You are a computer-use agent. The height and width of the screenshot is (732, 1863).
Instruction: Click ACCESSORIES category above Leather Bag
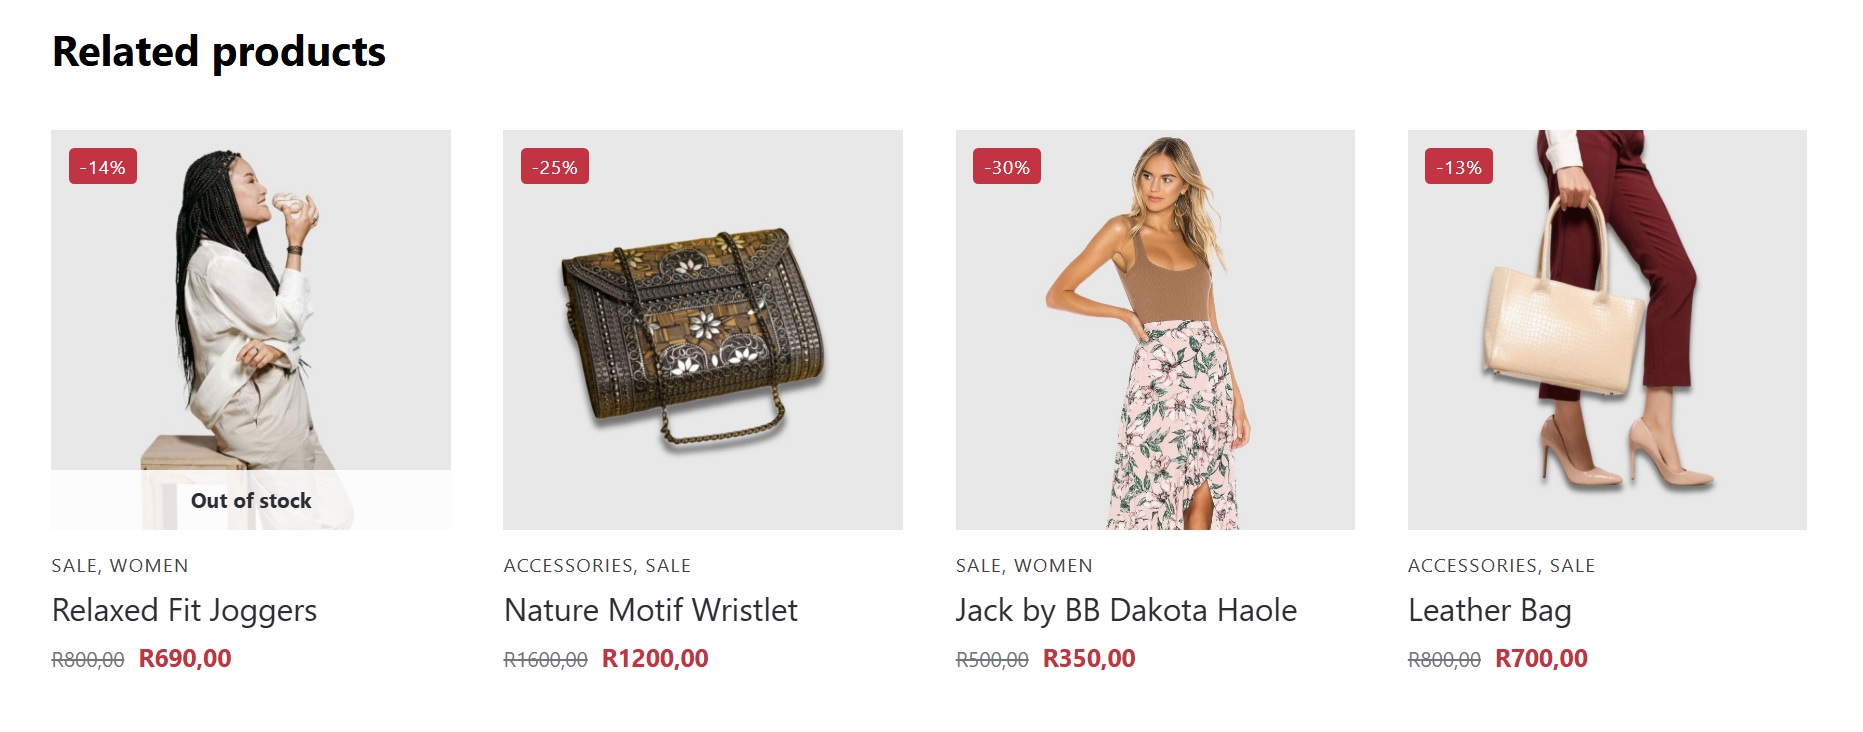click(1472, 566)
